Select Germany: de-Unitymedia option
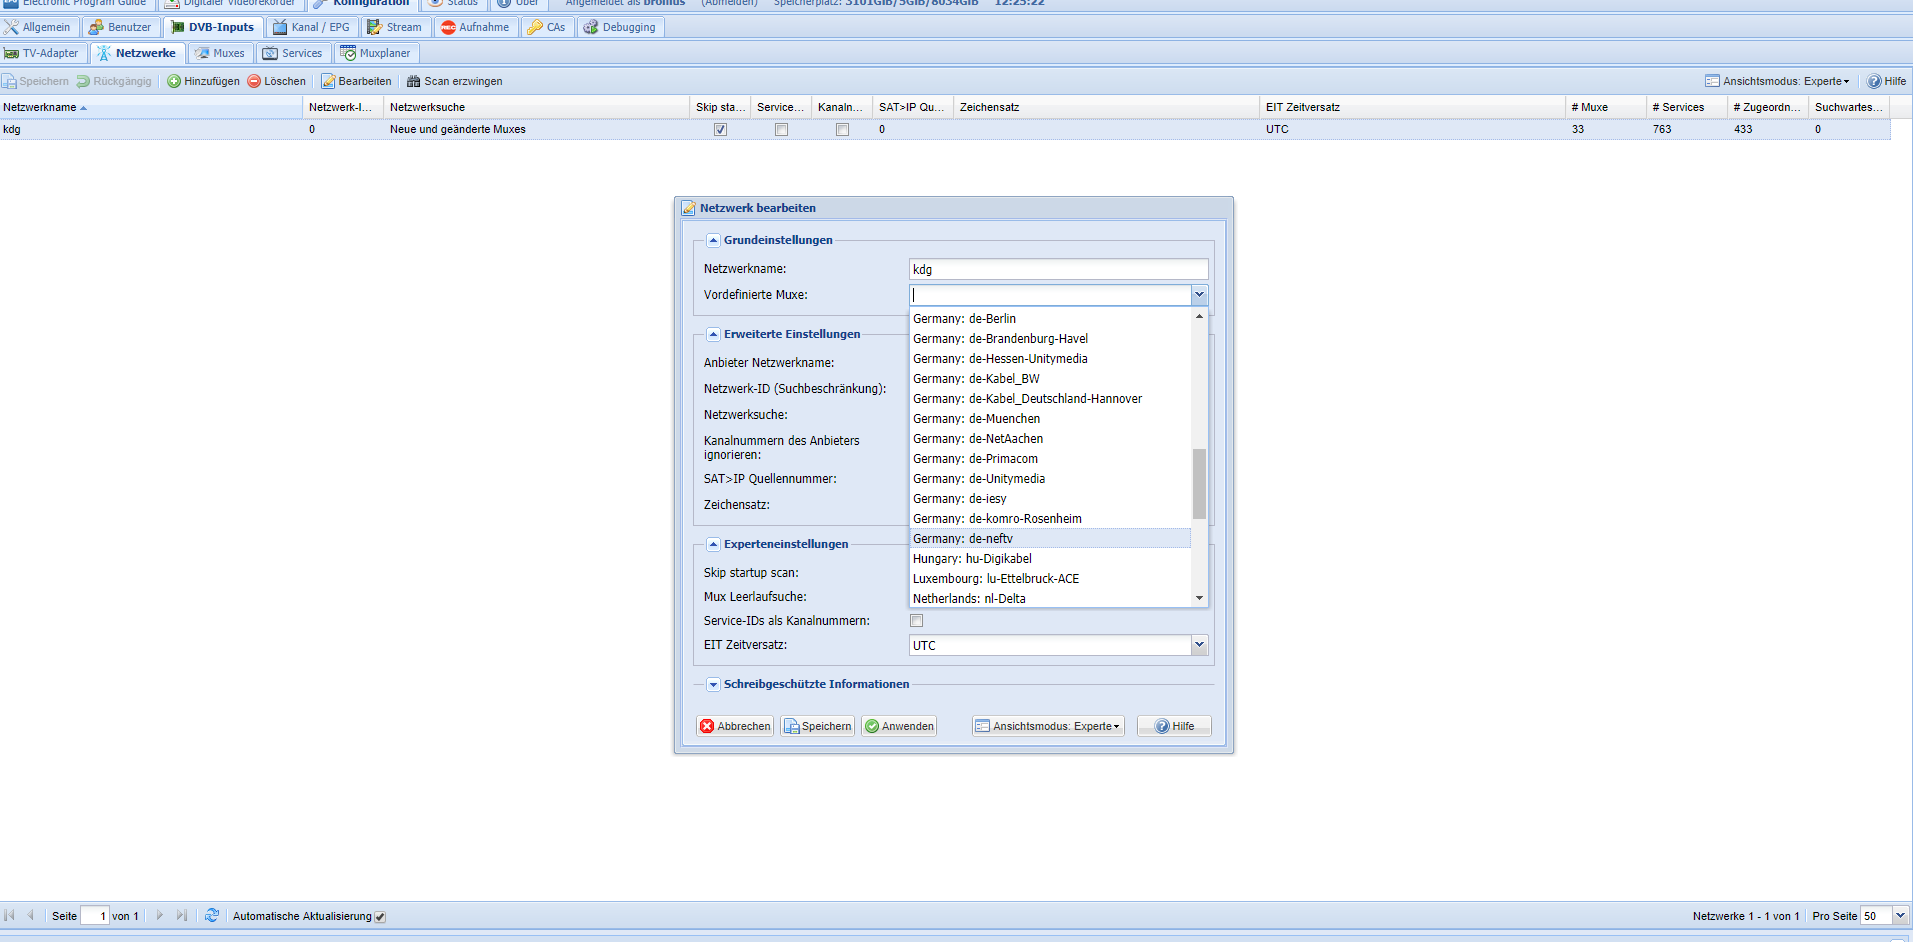Viewport: 1913px width, 942px height. (x=1050, y=479)
